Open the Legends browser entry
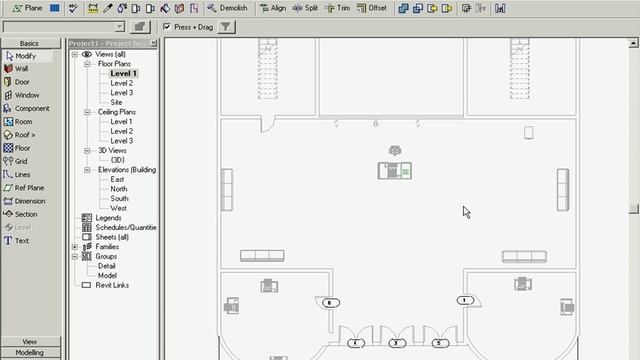The height and width of the screenshot is (360, 640). pos(102,218)
